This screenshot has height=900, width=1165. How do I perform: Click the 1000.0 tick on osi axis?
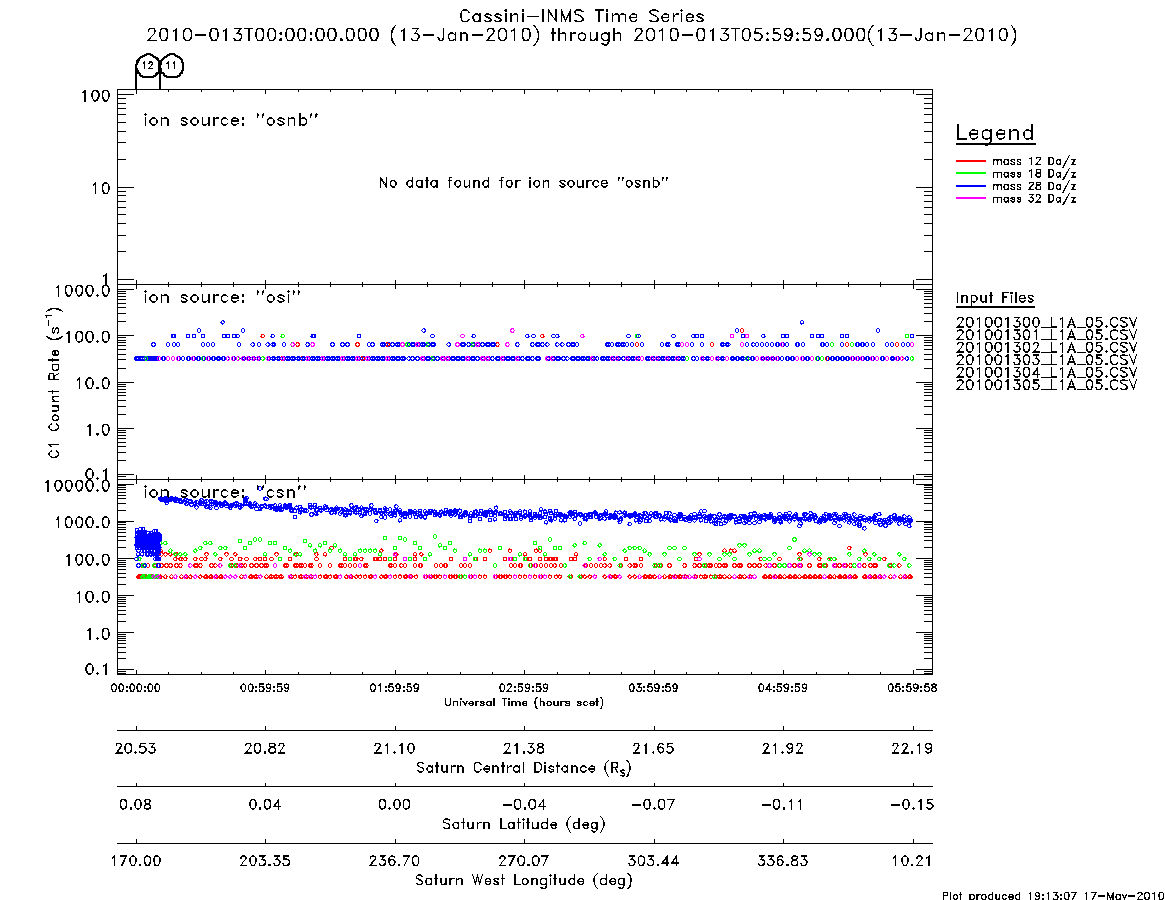[82, 291]
